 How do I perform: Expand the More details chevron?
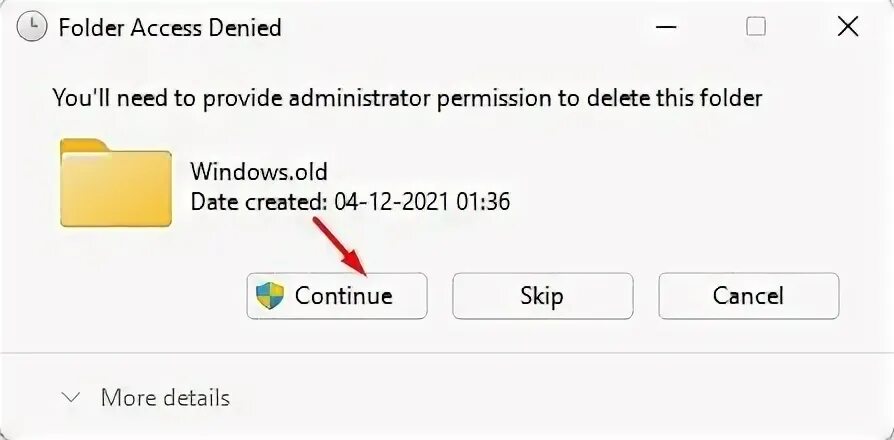click(x=71, y=398)
